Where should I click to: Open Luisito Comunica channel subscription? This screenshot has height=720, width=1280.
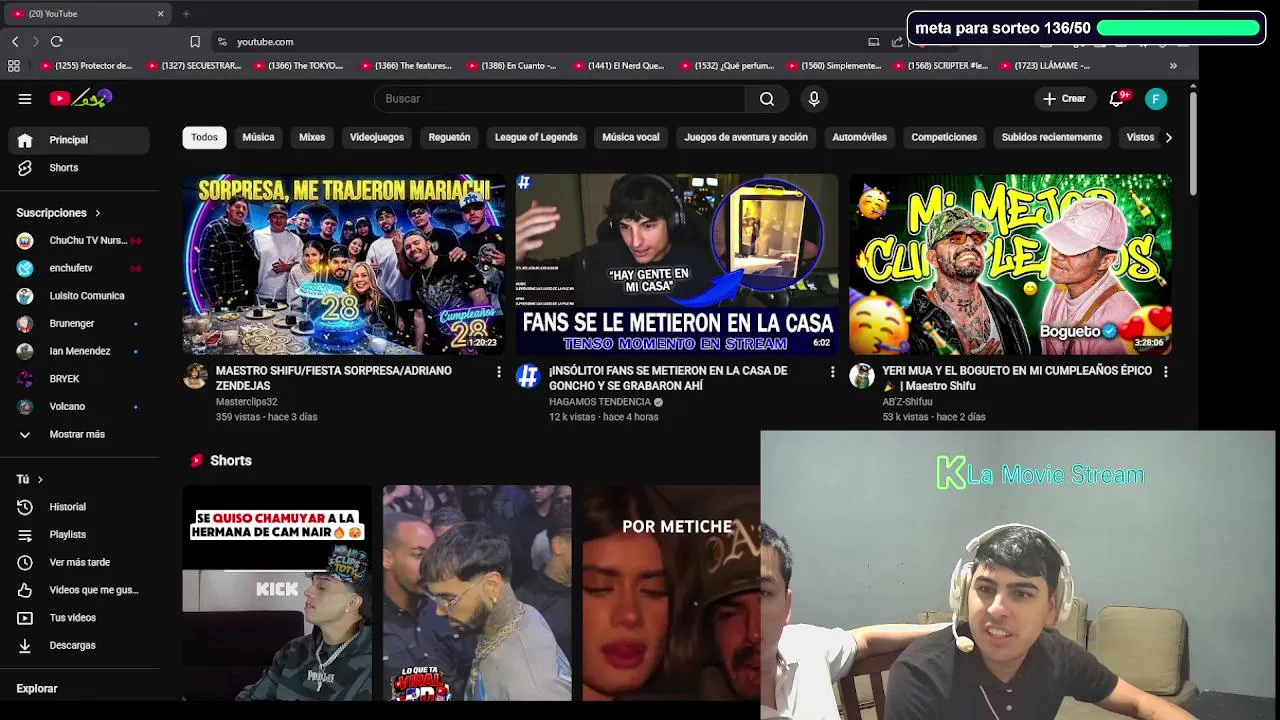(79, 296)
